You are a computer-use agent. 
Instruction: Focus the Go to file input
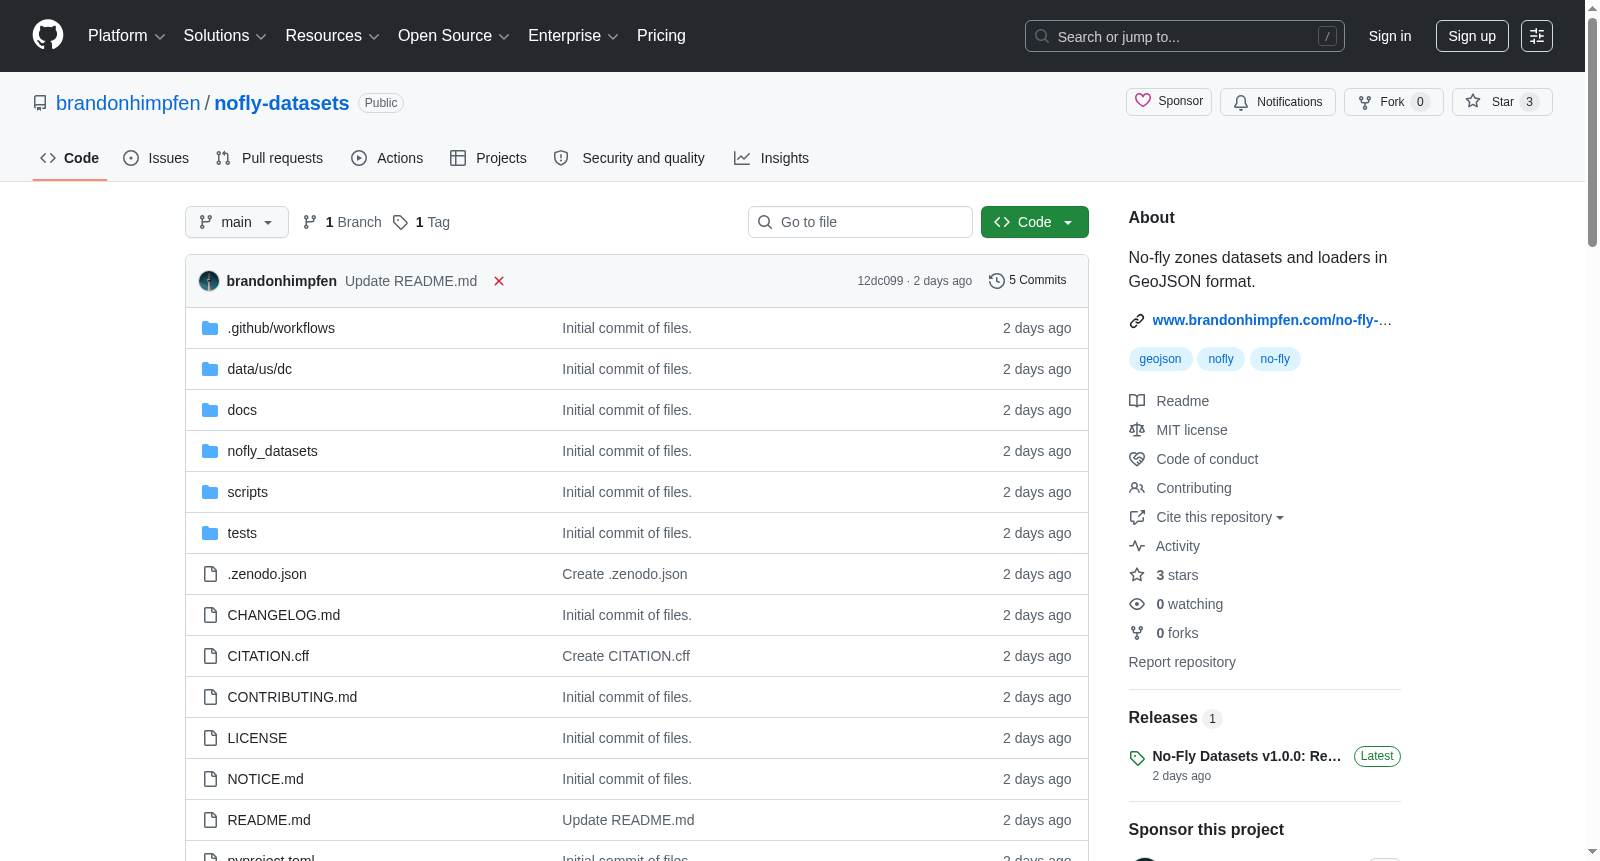pyautogui.click(x=860, y=222)
